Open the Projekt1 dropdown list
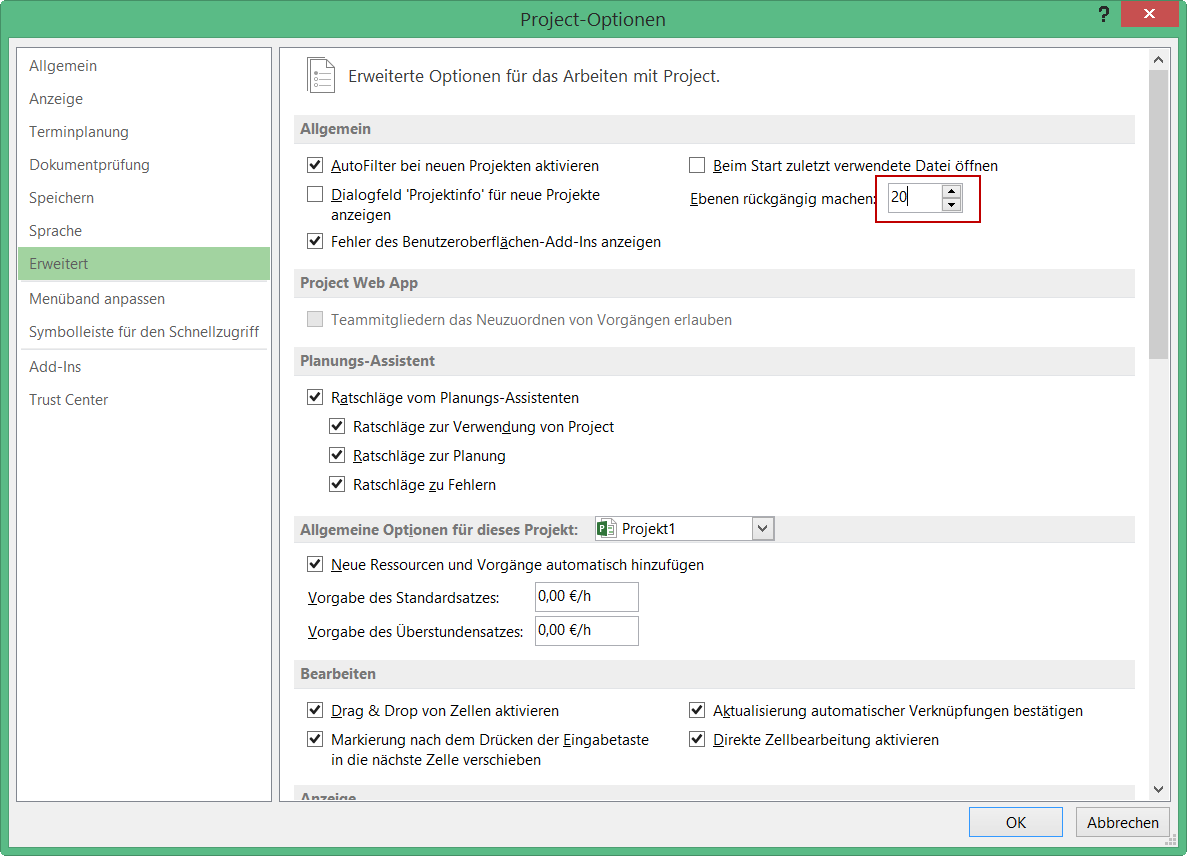The width and height of the screenshot is (1187, 856). (763, 529)
